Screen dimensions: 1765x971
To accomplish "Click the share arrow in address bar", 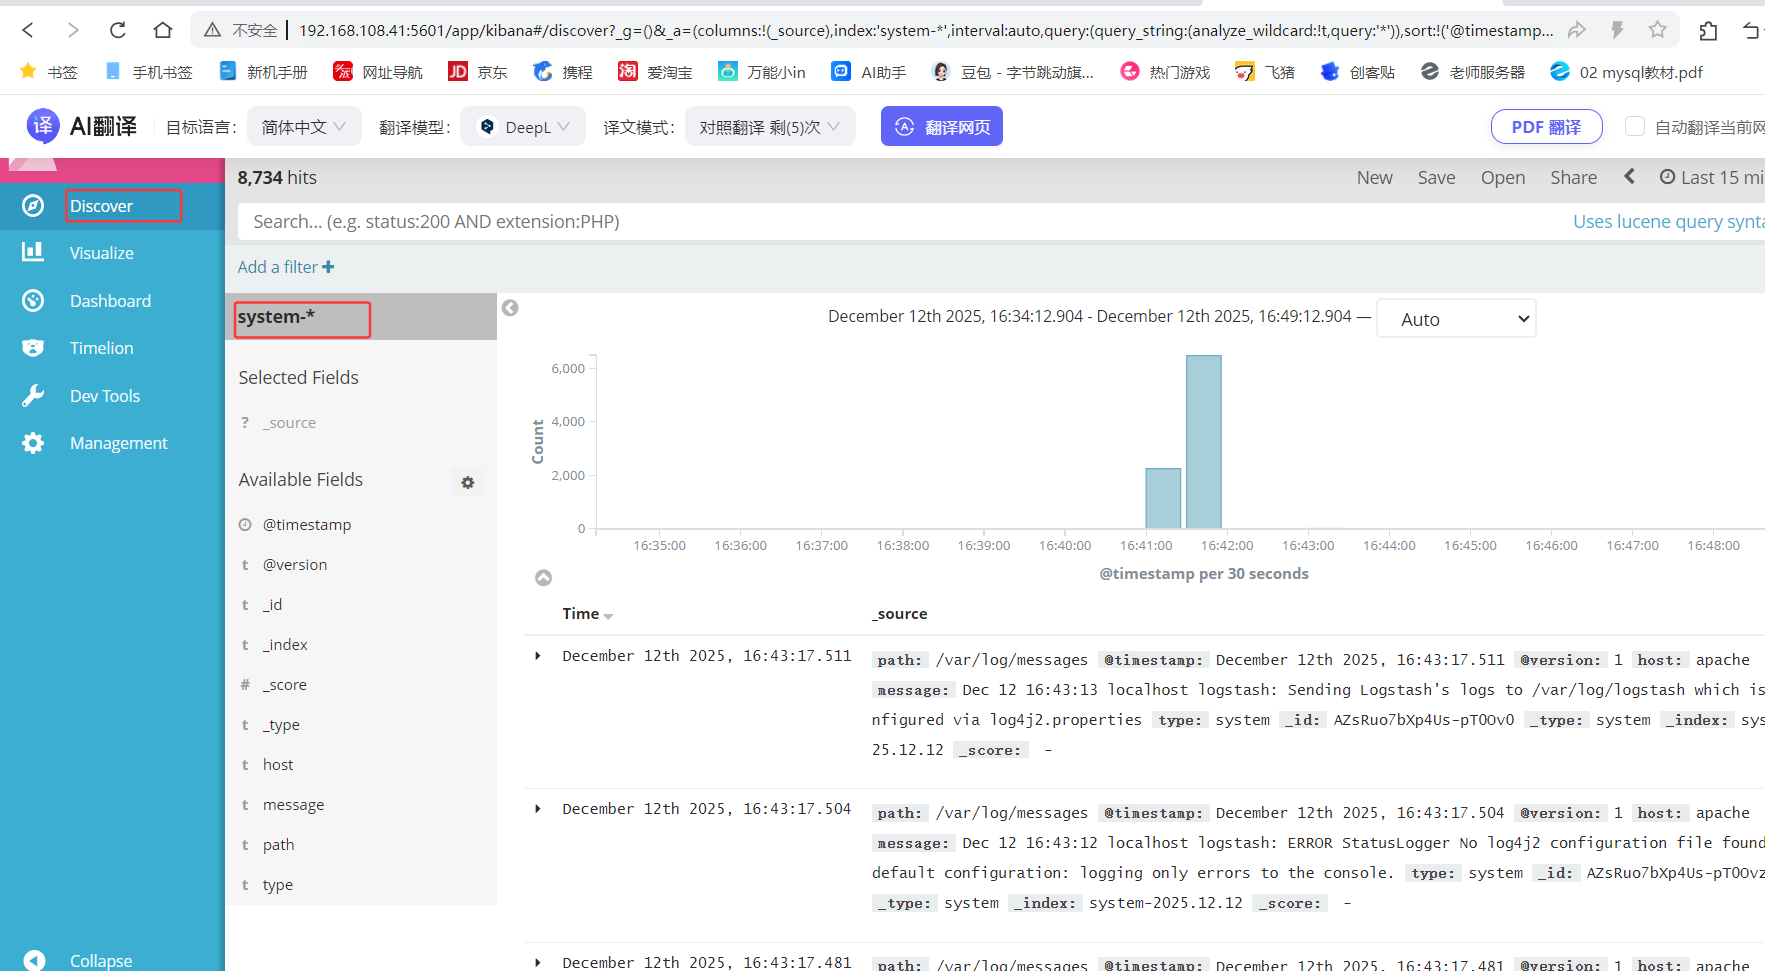I will tap(1577, 30).
